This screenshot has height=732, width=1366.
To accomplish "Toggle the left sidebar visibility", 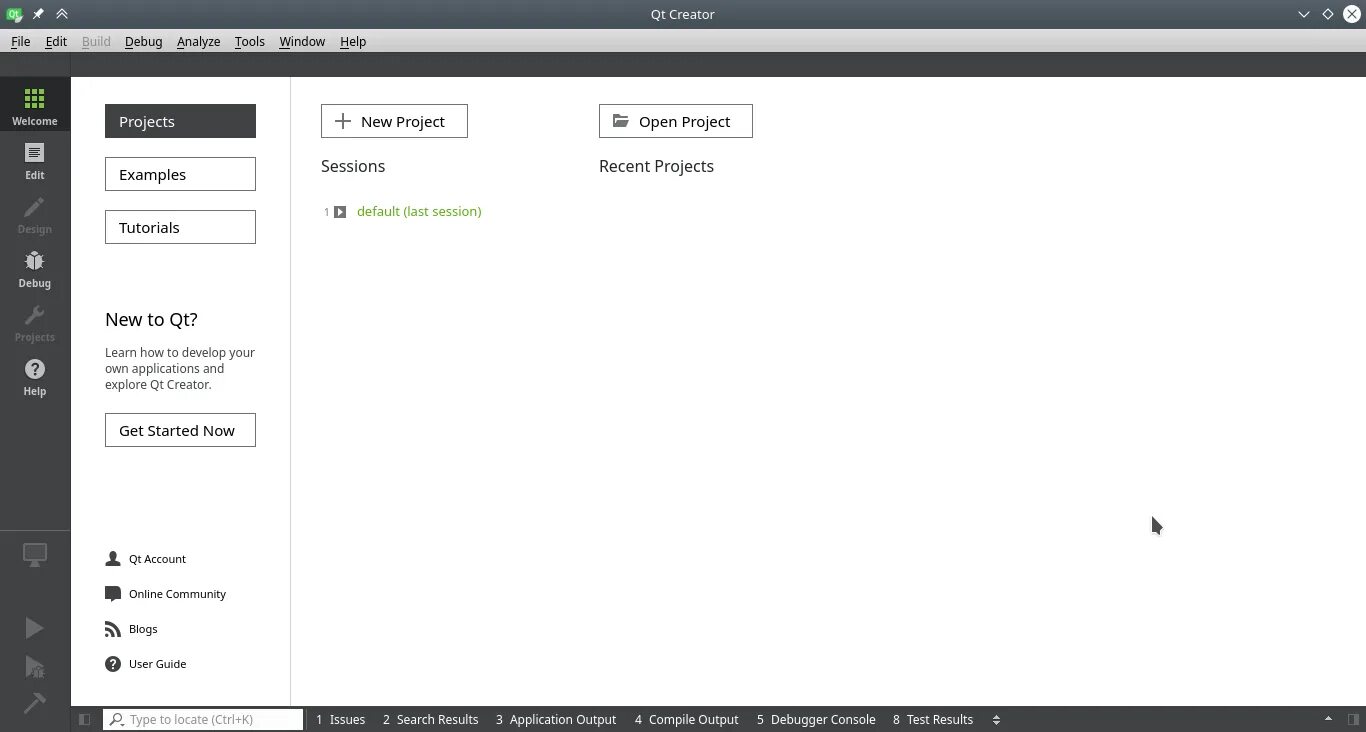I will [85, 719].
